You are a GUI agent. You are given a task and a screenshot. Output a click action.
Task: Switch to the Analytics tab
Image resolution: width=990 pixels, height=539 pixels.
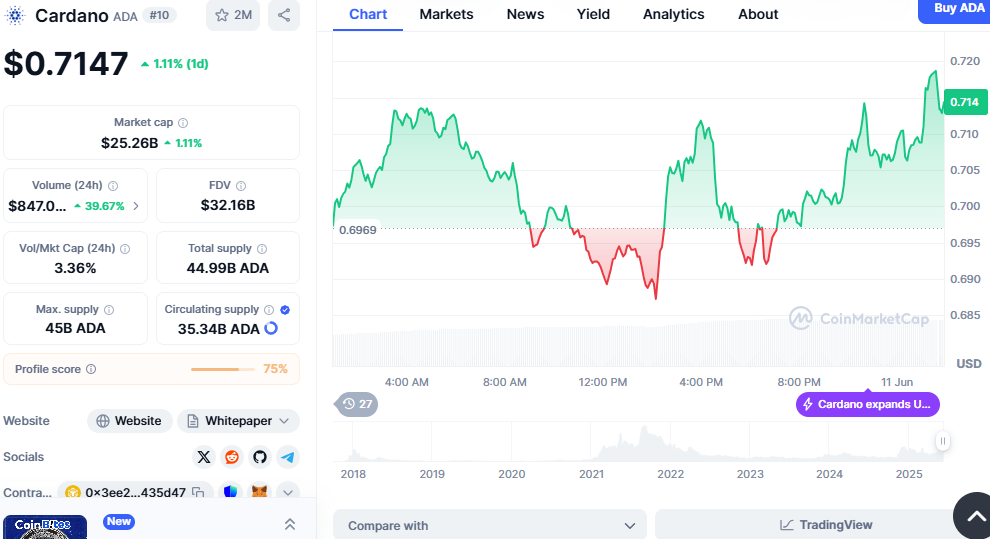[x=673, y=14]
